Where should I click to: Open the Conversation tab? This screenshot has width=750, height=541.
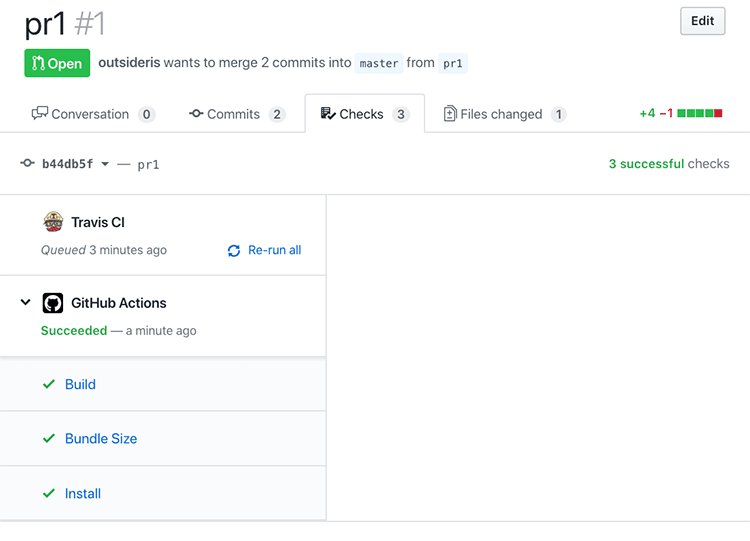click(93, 114)
